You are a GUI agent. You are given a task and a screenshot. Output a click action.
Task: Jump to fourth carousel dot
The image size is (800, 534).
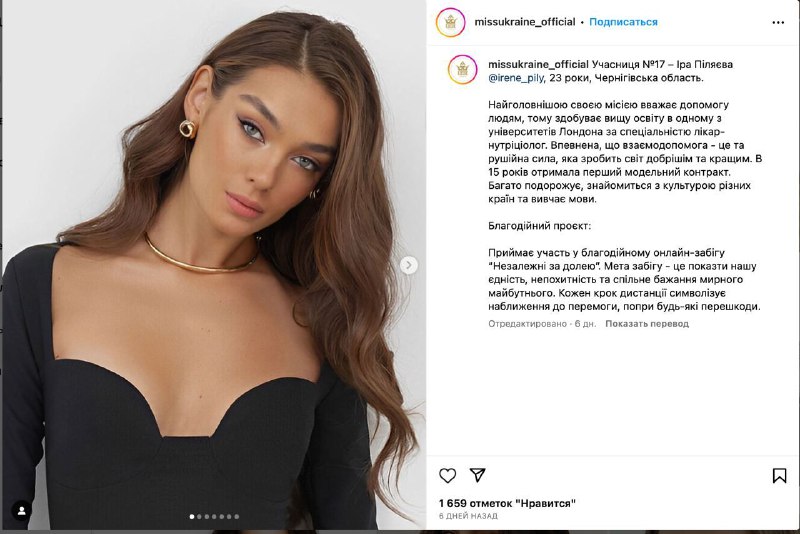214,517
